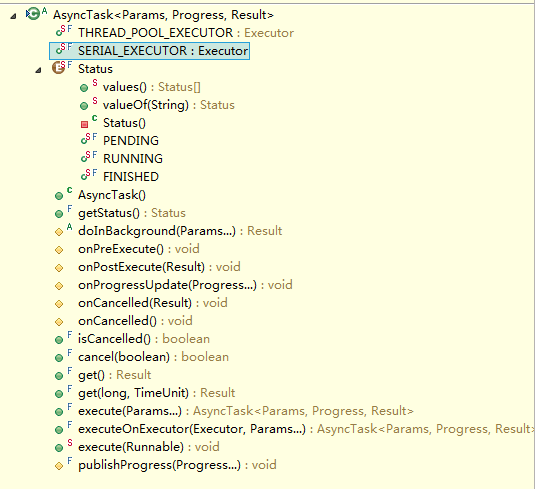535x489 pixels.
Task: Click the protected icon beside onCancelled()
Action: coord(59,322)
